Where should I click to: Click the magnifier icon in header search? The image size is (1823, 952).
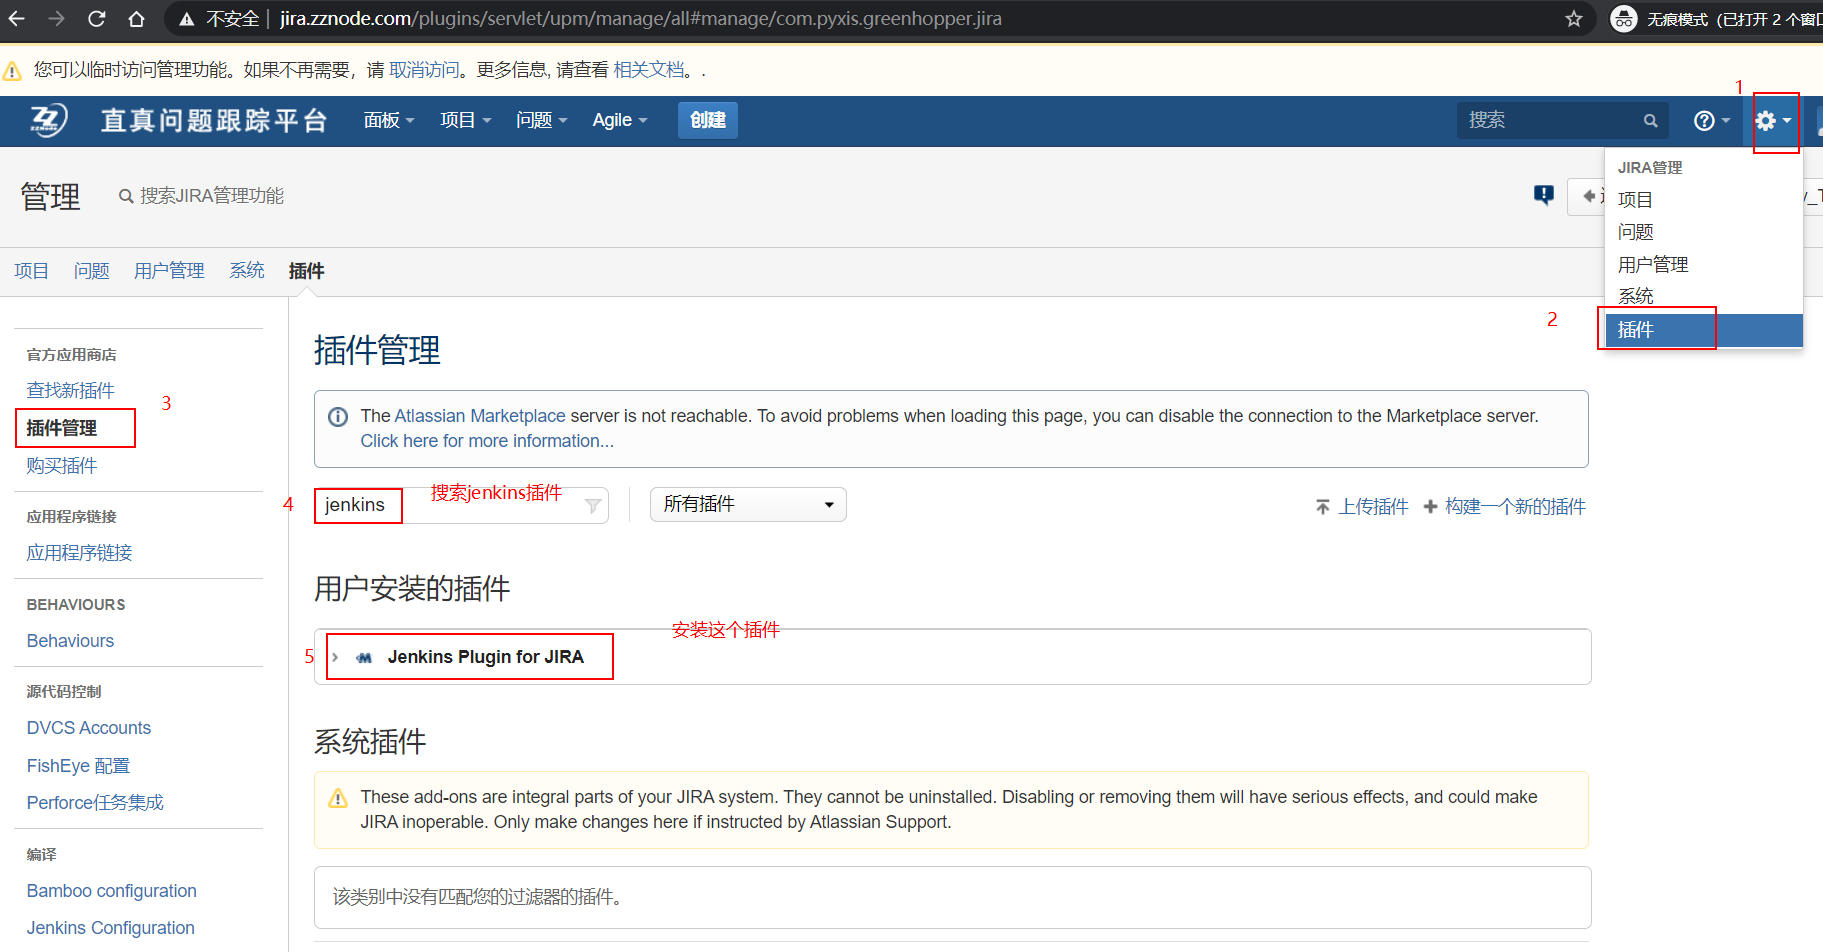click(1650, 120)
